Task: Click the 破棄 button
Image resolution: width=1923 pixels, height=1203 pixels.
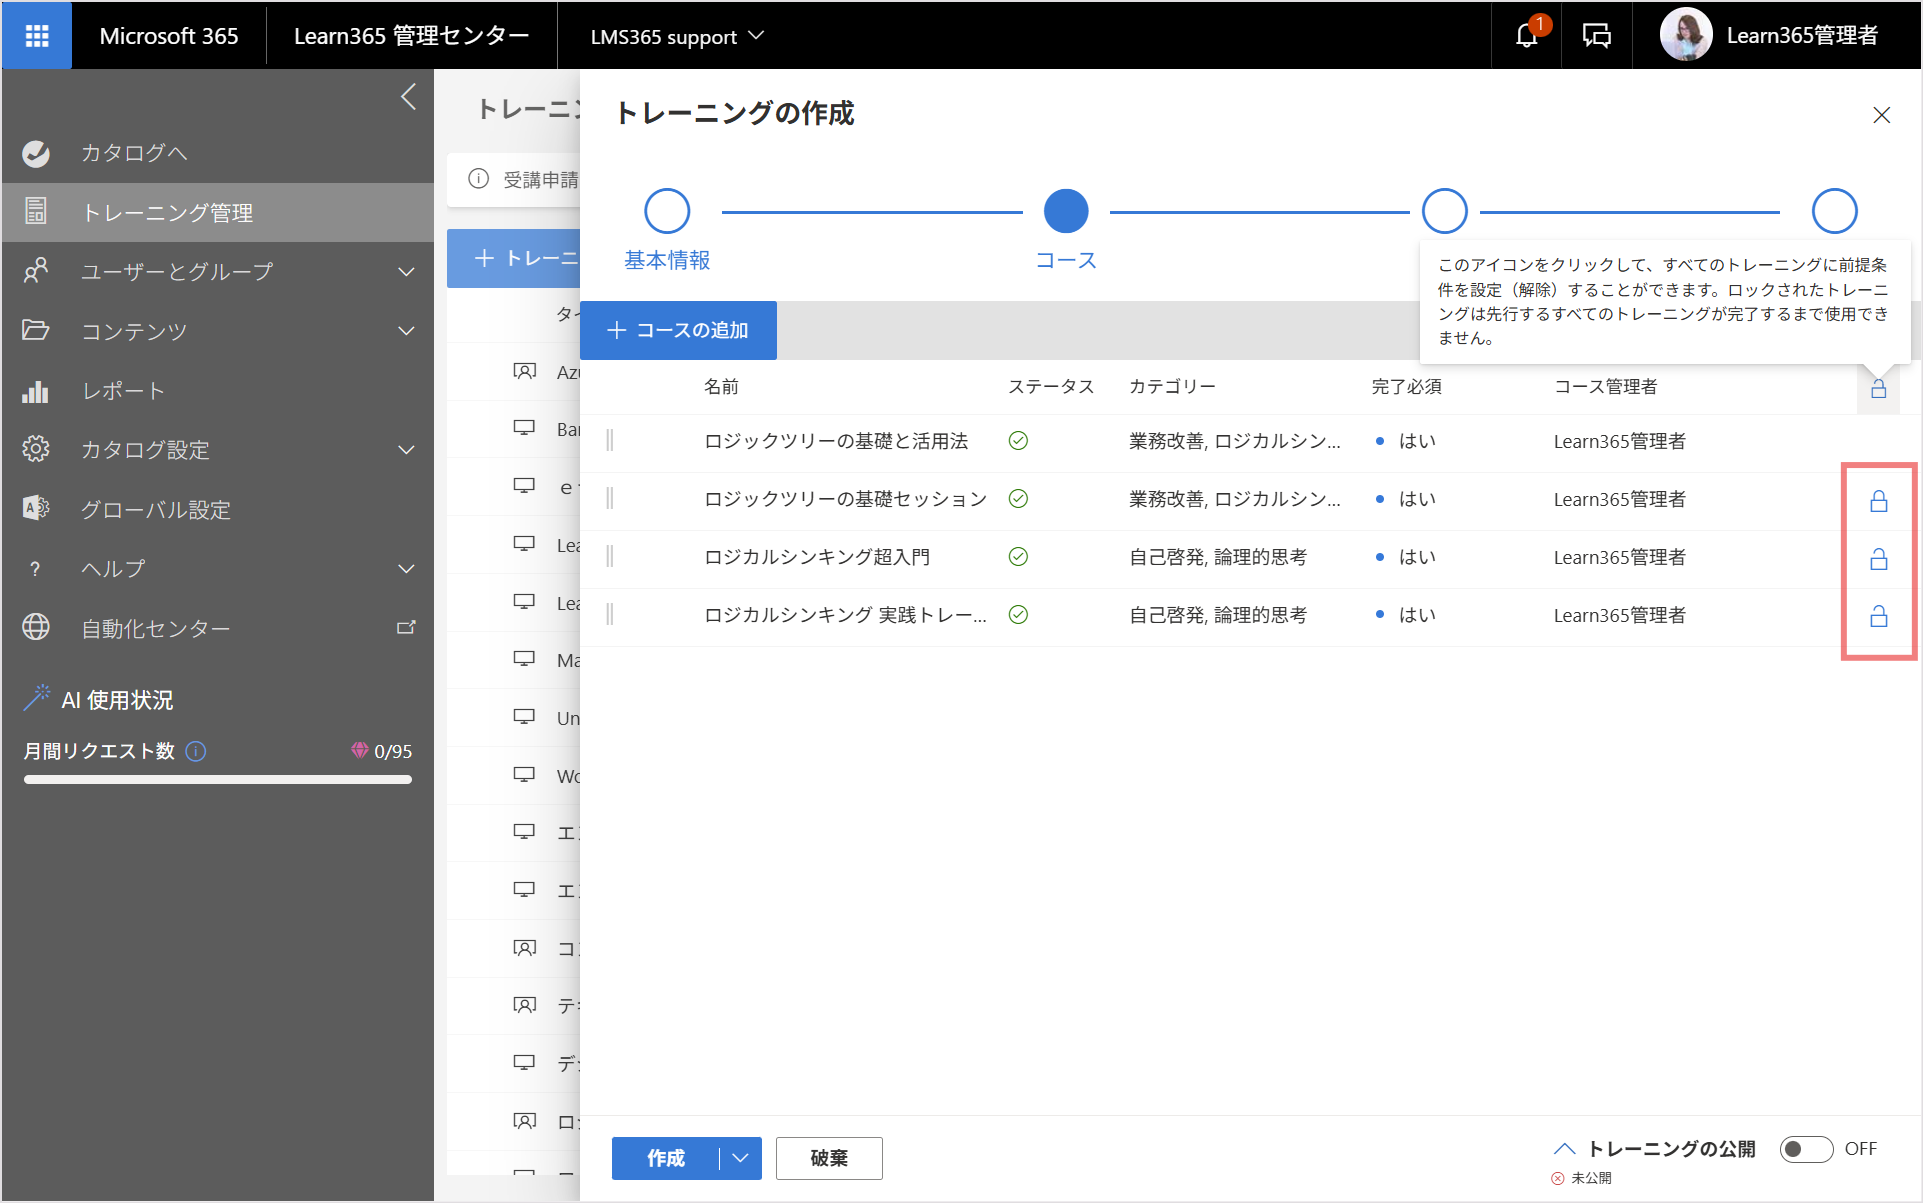Action: [829, 1158]
